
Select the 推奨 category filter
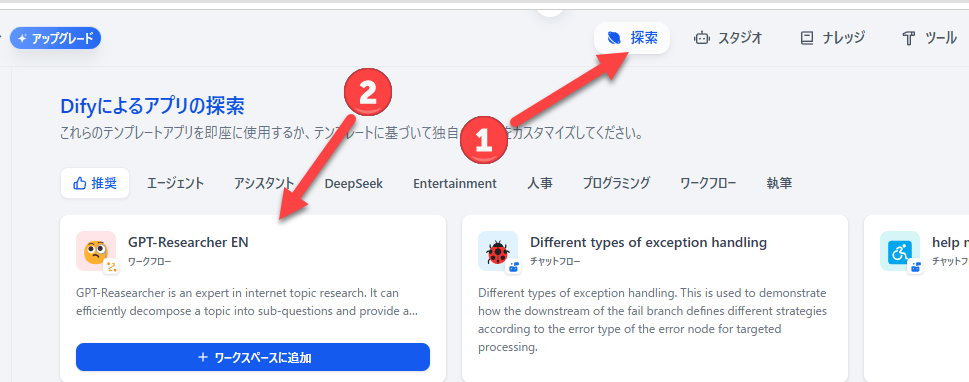point(95,183)
